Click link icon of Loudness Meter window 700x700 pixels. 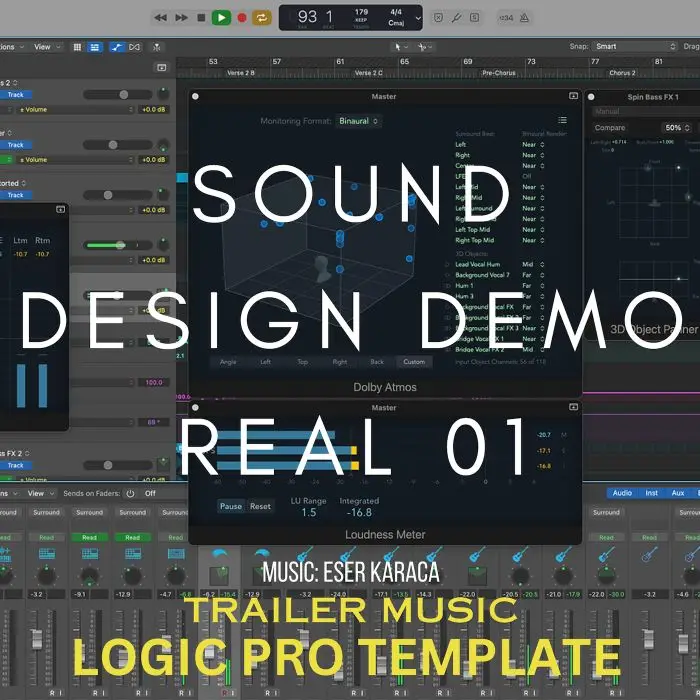click(573, 407)
